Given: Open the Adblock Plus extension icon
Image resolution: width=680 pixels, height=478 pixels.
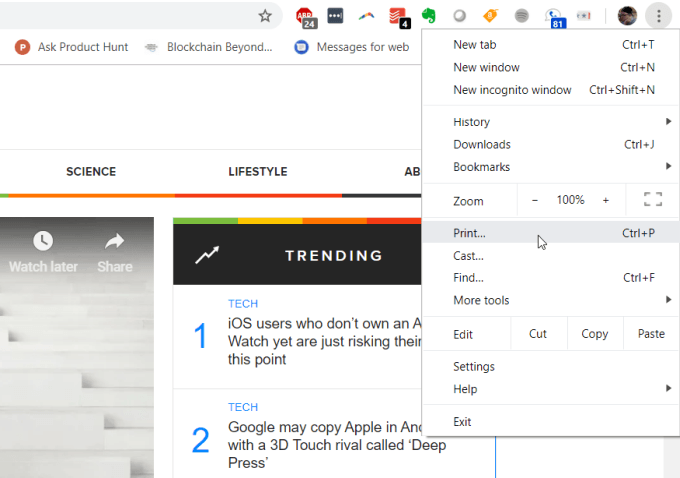Looking at the screenshot, I should (x=306, y=17).
